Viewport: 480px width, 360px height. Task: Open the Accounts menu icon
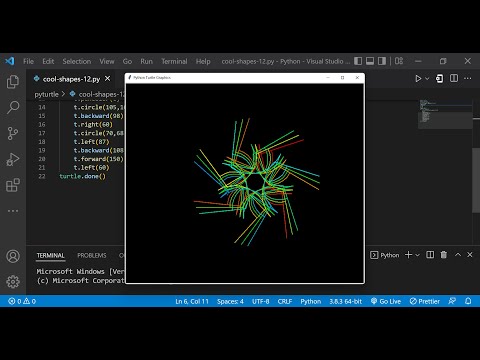pyautogui.click(x=13, y=256)
